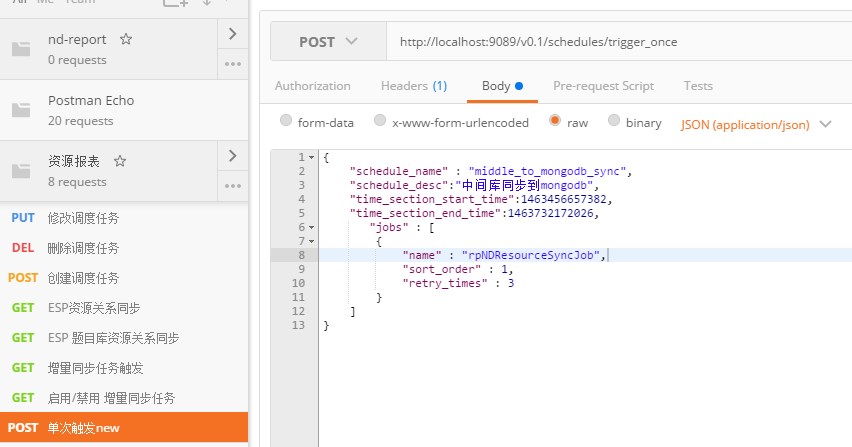Image resolution: width=852 pixels, height=447 pixels.
Task: Star the nd-report collection
Action: coord(126,39)
